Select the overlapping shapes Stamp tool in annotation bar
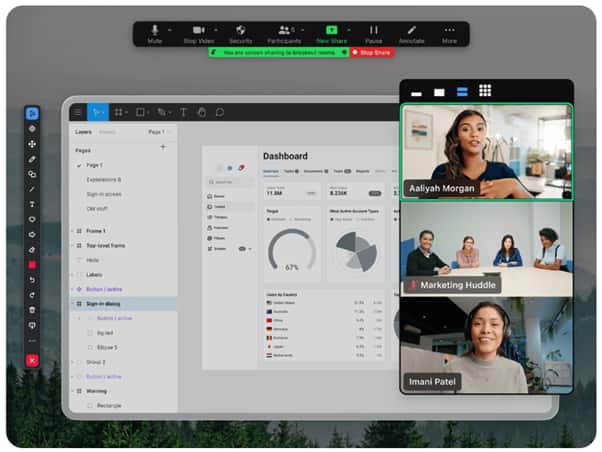Image resolution: width=602 pixels, height=452 pixels. click(x=32, y=174)
